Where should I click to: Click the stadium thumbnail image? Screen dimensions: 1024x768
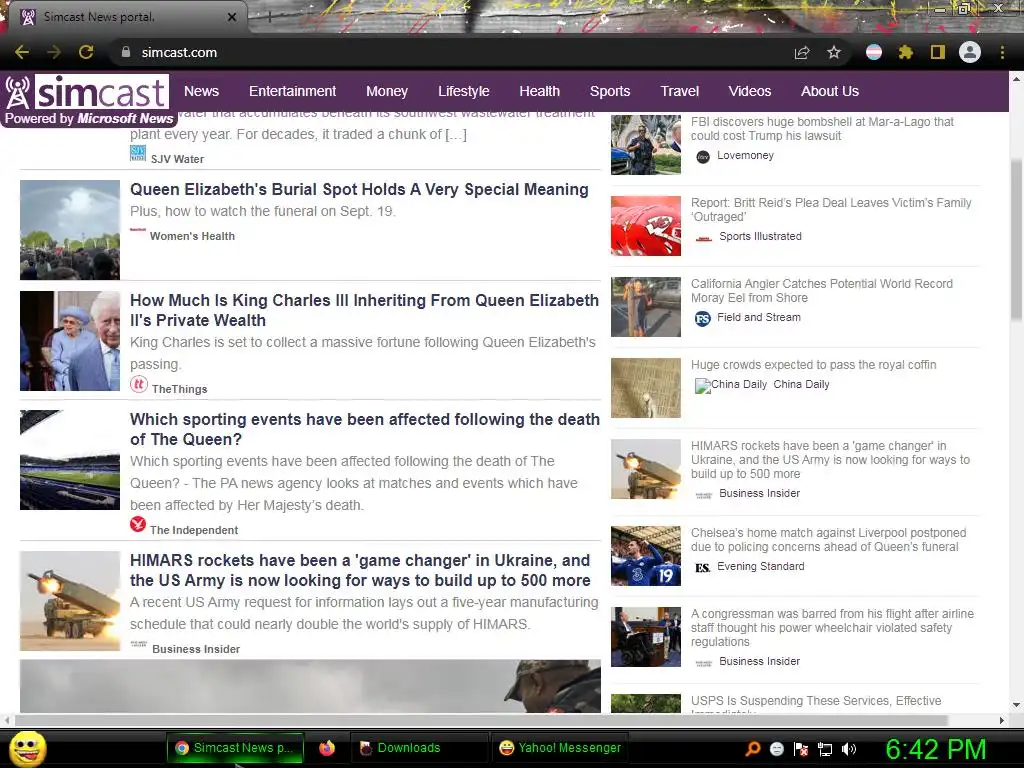tap(70, 460)
